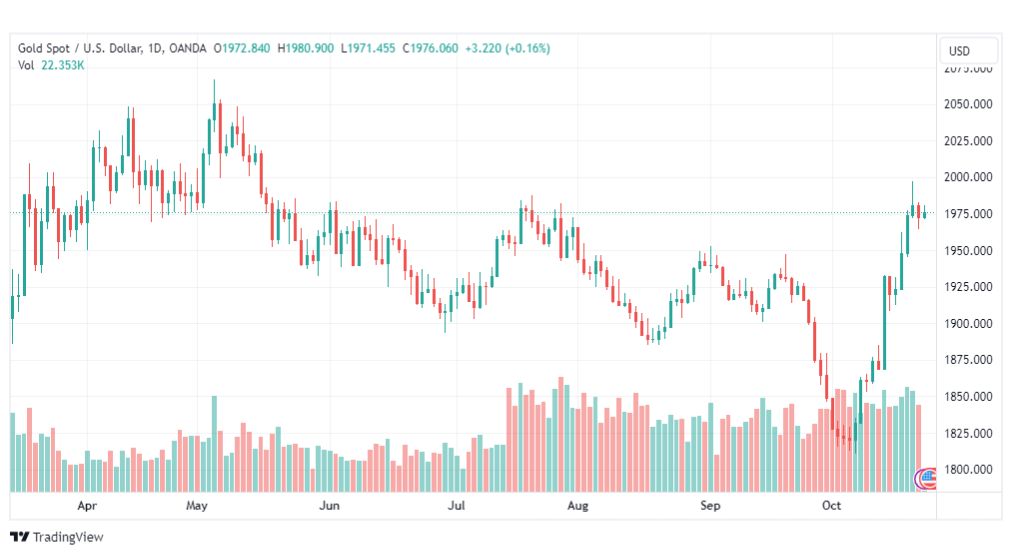Click the 1900.000 price scale label
This screenshot has width=1012, height=555.
(x=968, y=323)
